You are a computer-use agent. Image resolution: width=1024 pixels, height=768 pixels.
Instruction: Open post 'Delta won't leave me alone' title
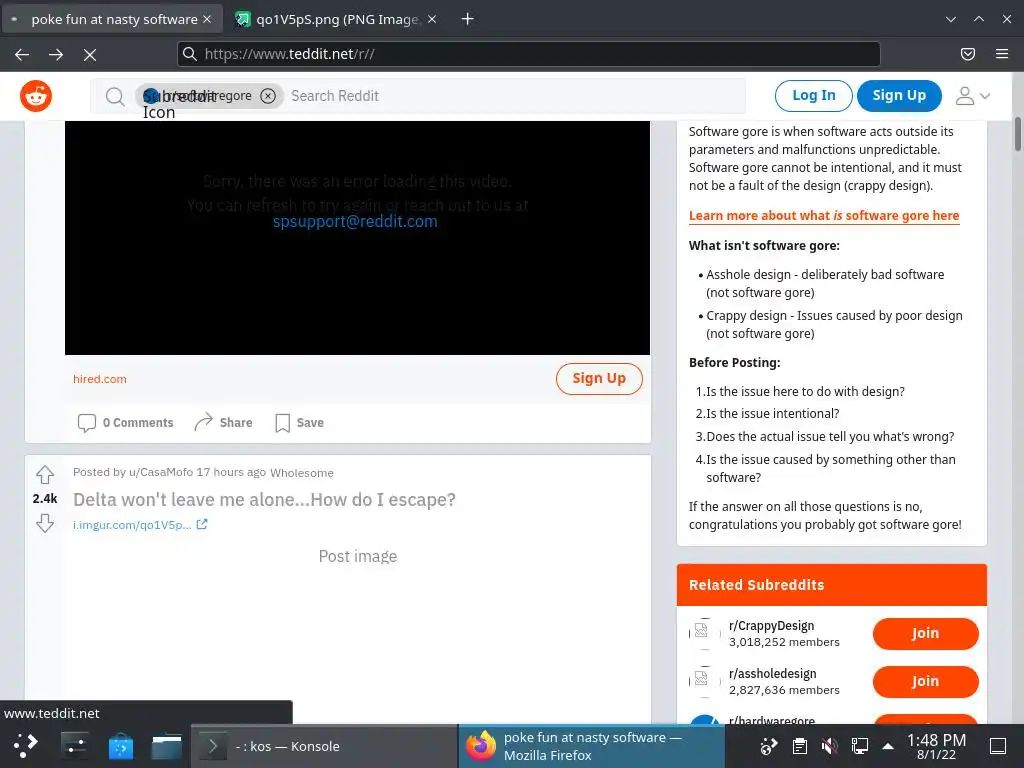[264, 500]
